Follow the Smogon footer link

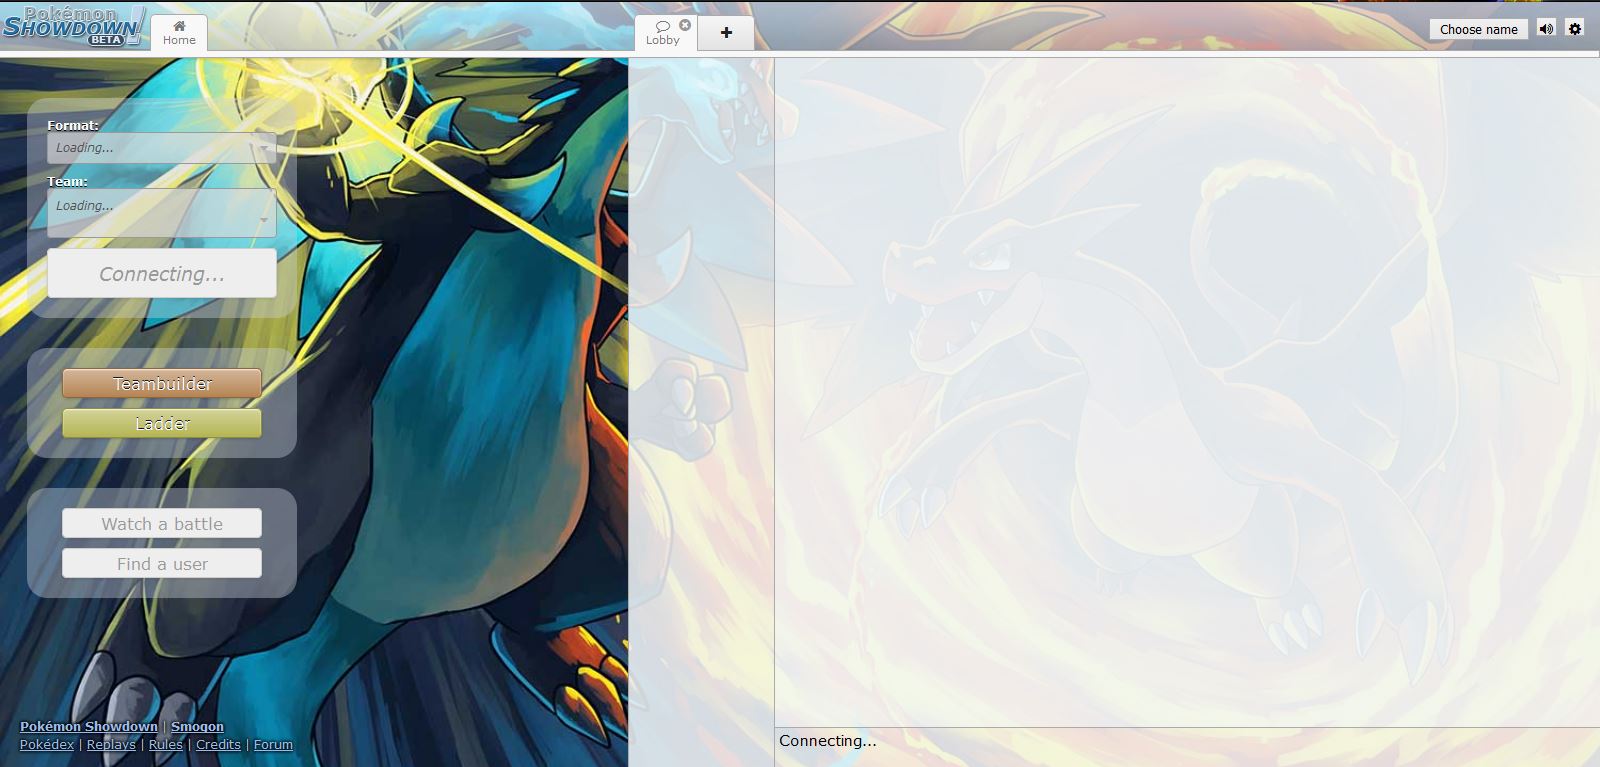click(197, 726)
